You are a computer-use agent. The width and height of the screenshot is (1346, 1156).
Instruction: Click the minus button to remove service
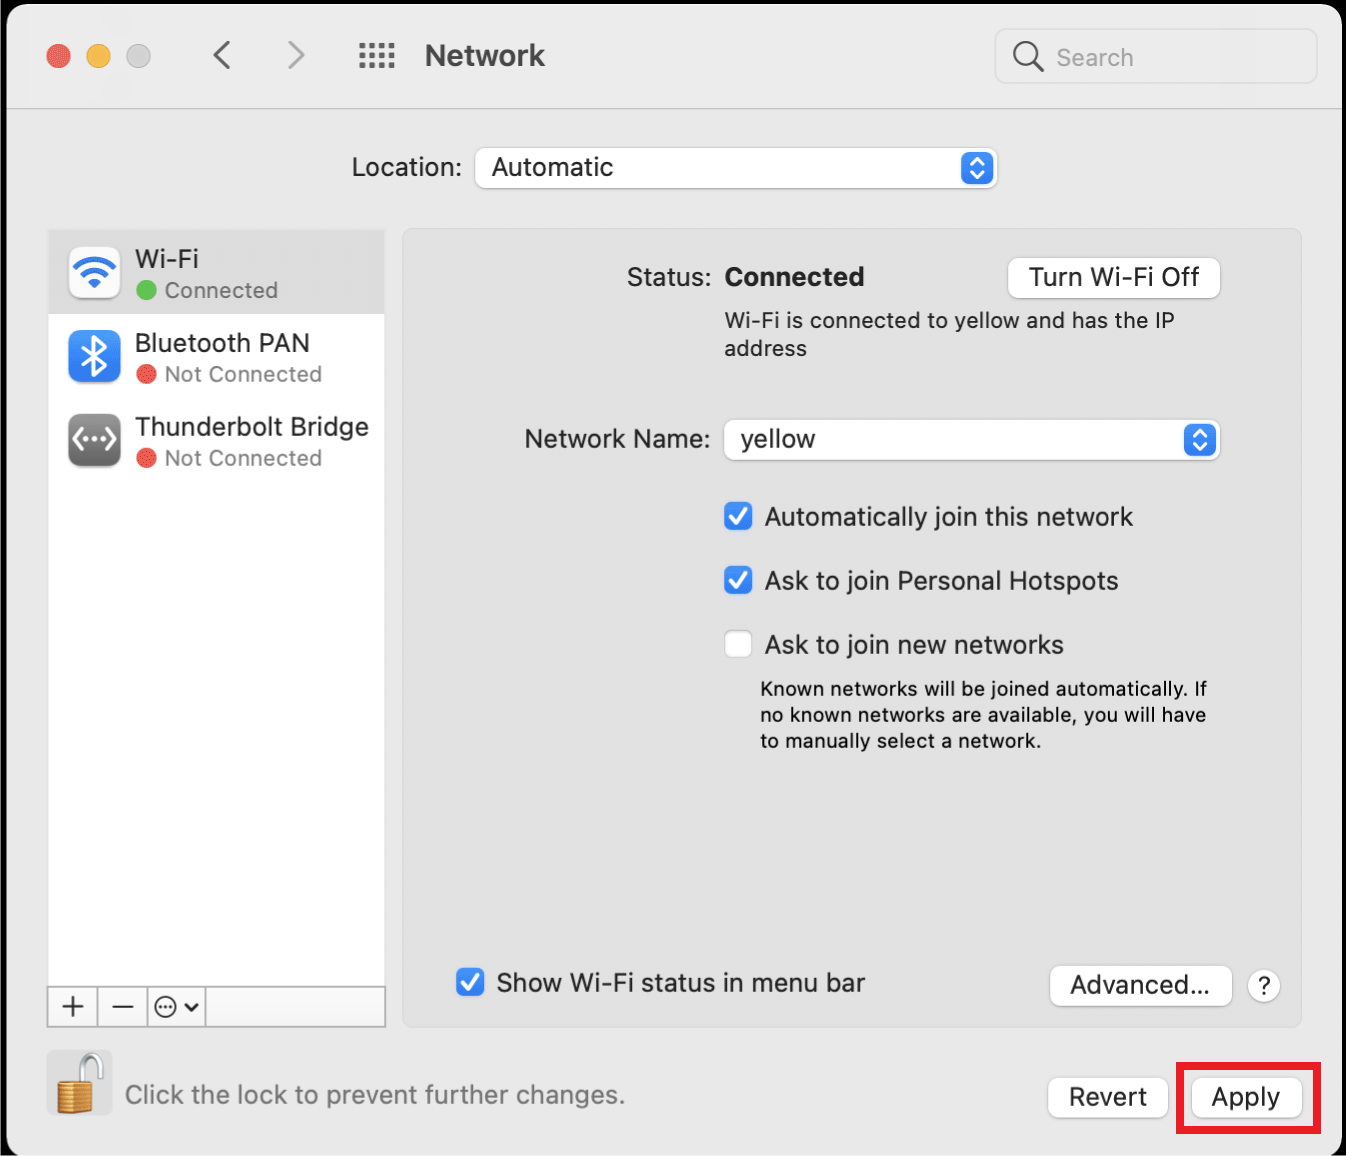pyautogui.click(x=123, y=1007)
